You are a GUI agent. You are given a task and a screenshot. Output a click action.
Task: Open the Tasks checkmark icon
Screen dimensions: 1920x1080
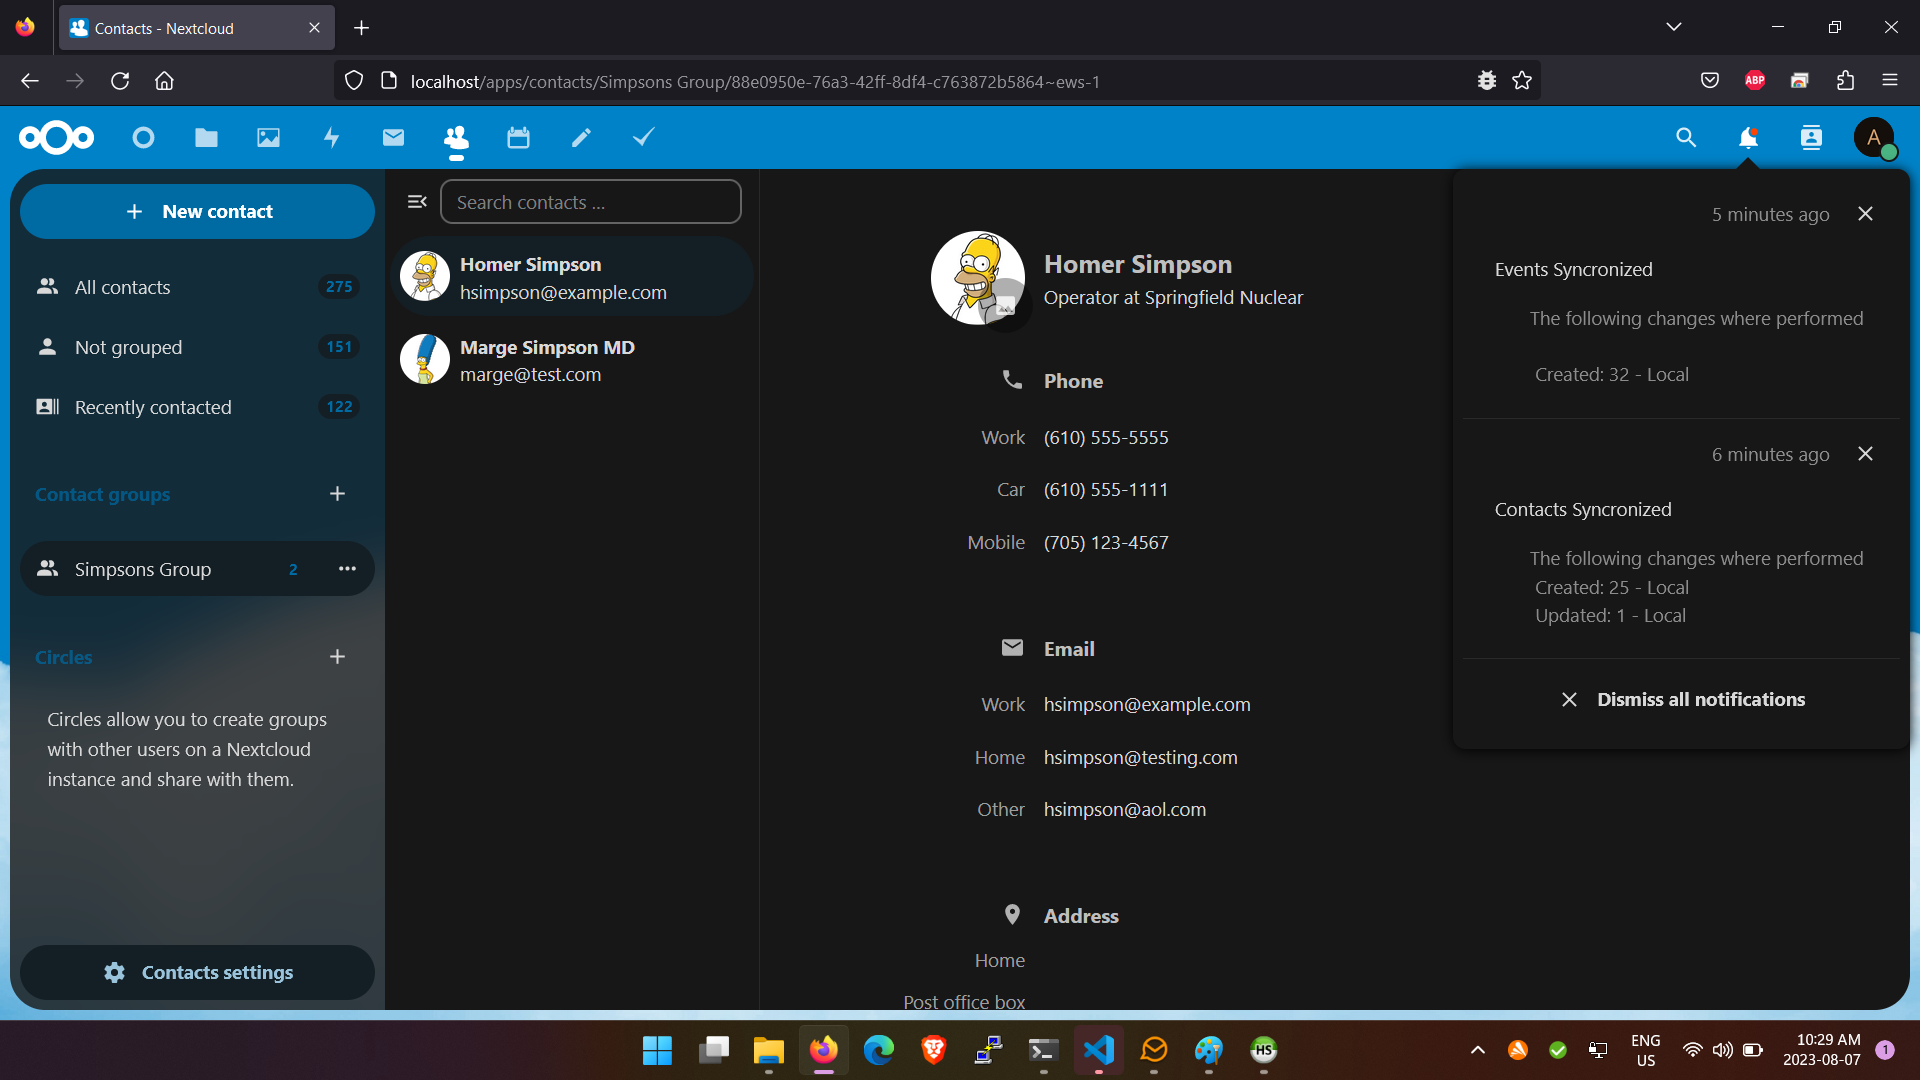click(x=643, y=137)
